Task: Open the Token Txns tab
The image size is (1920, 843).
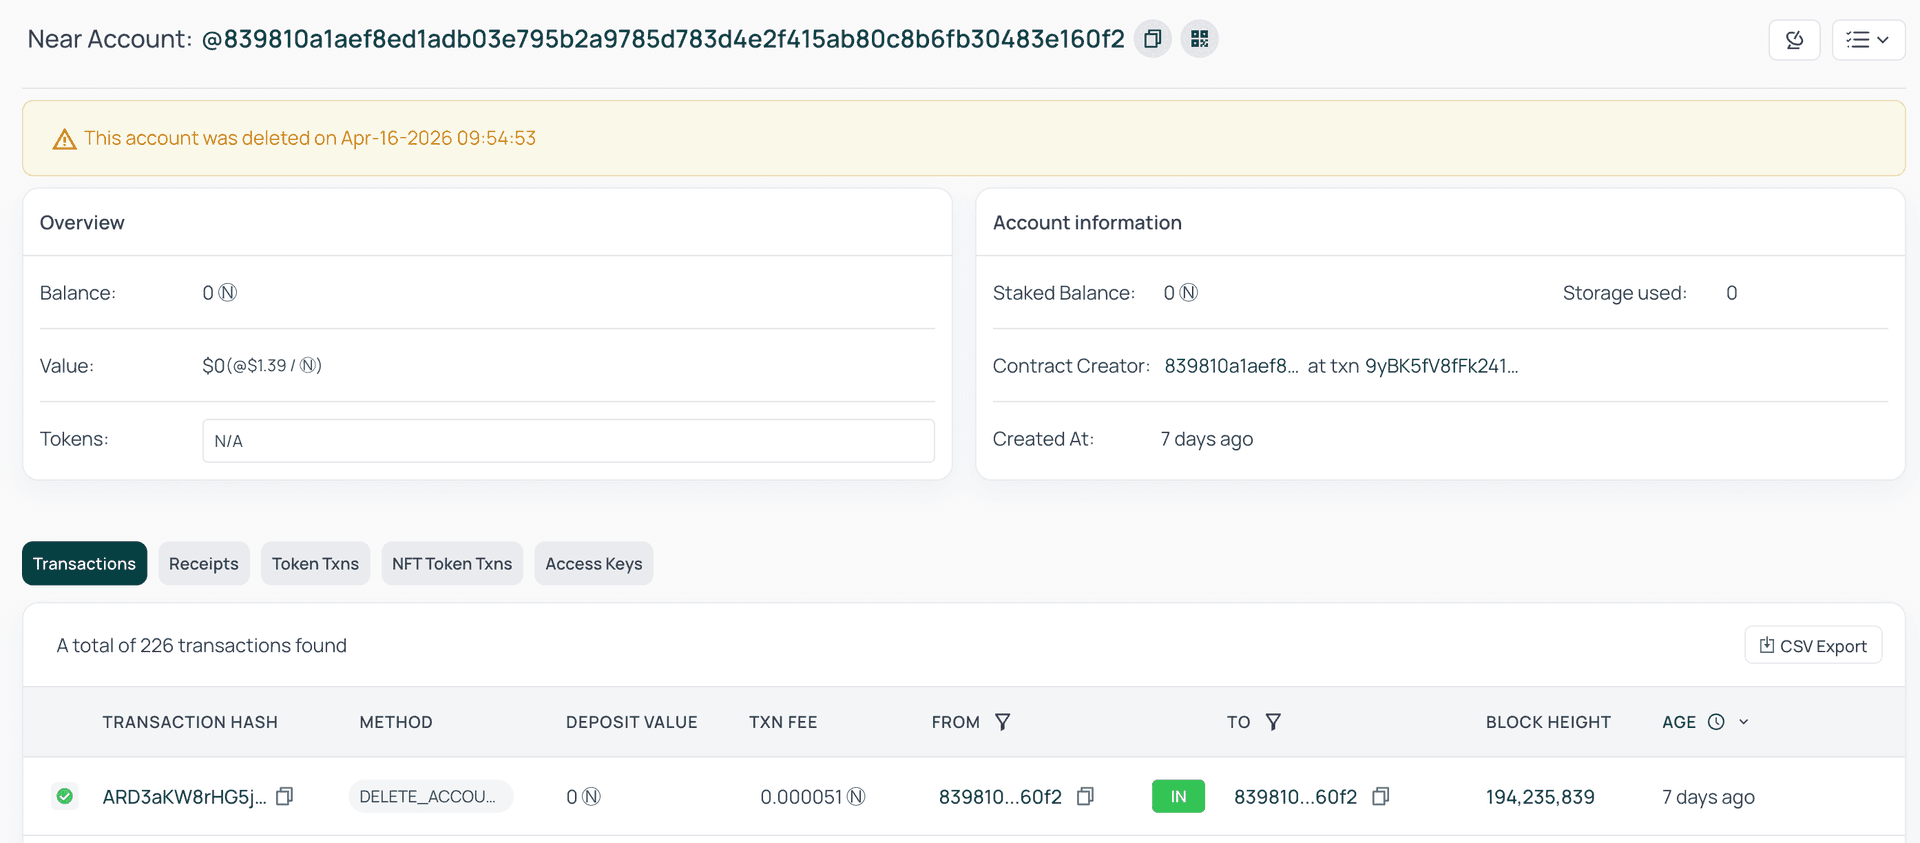Action: coord(315,564)
